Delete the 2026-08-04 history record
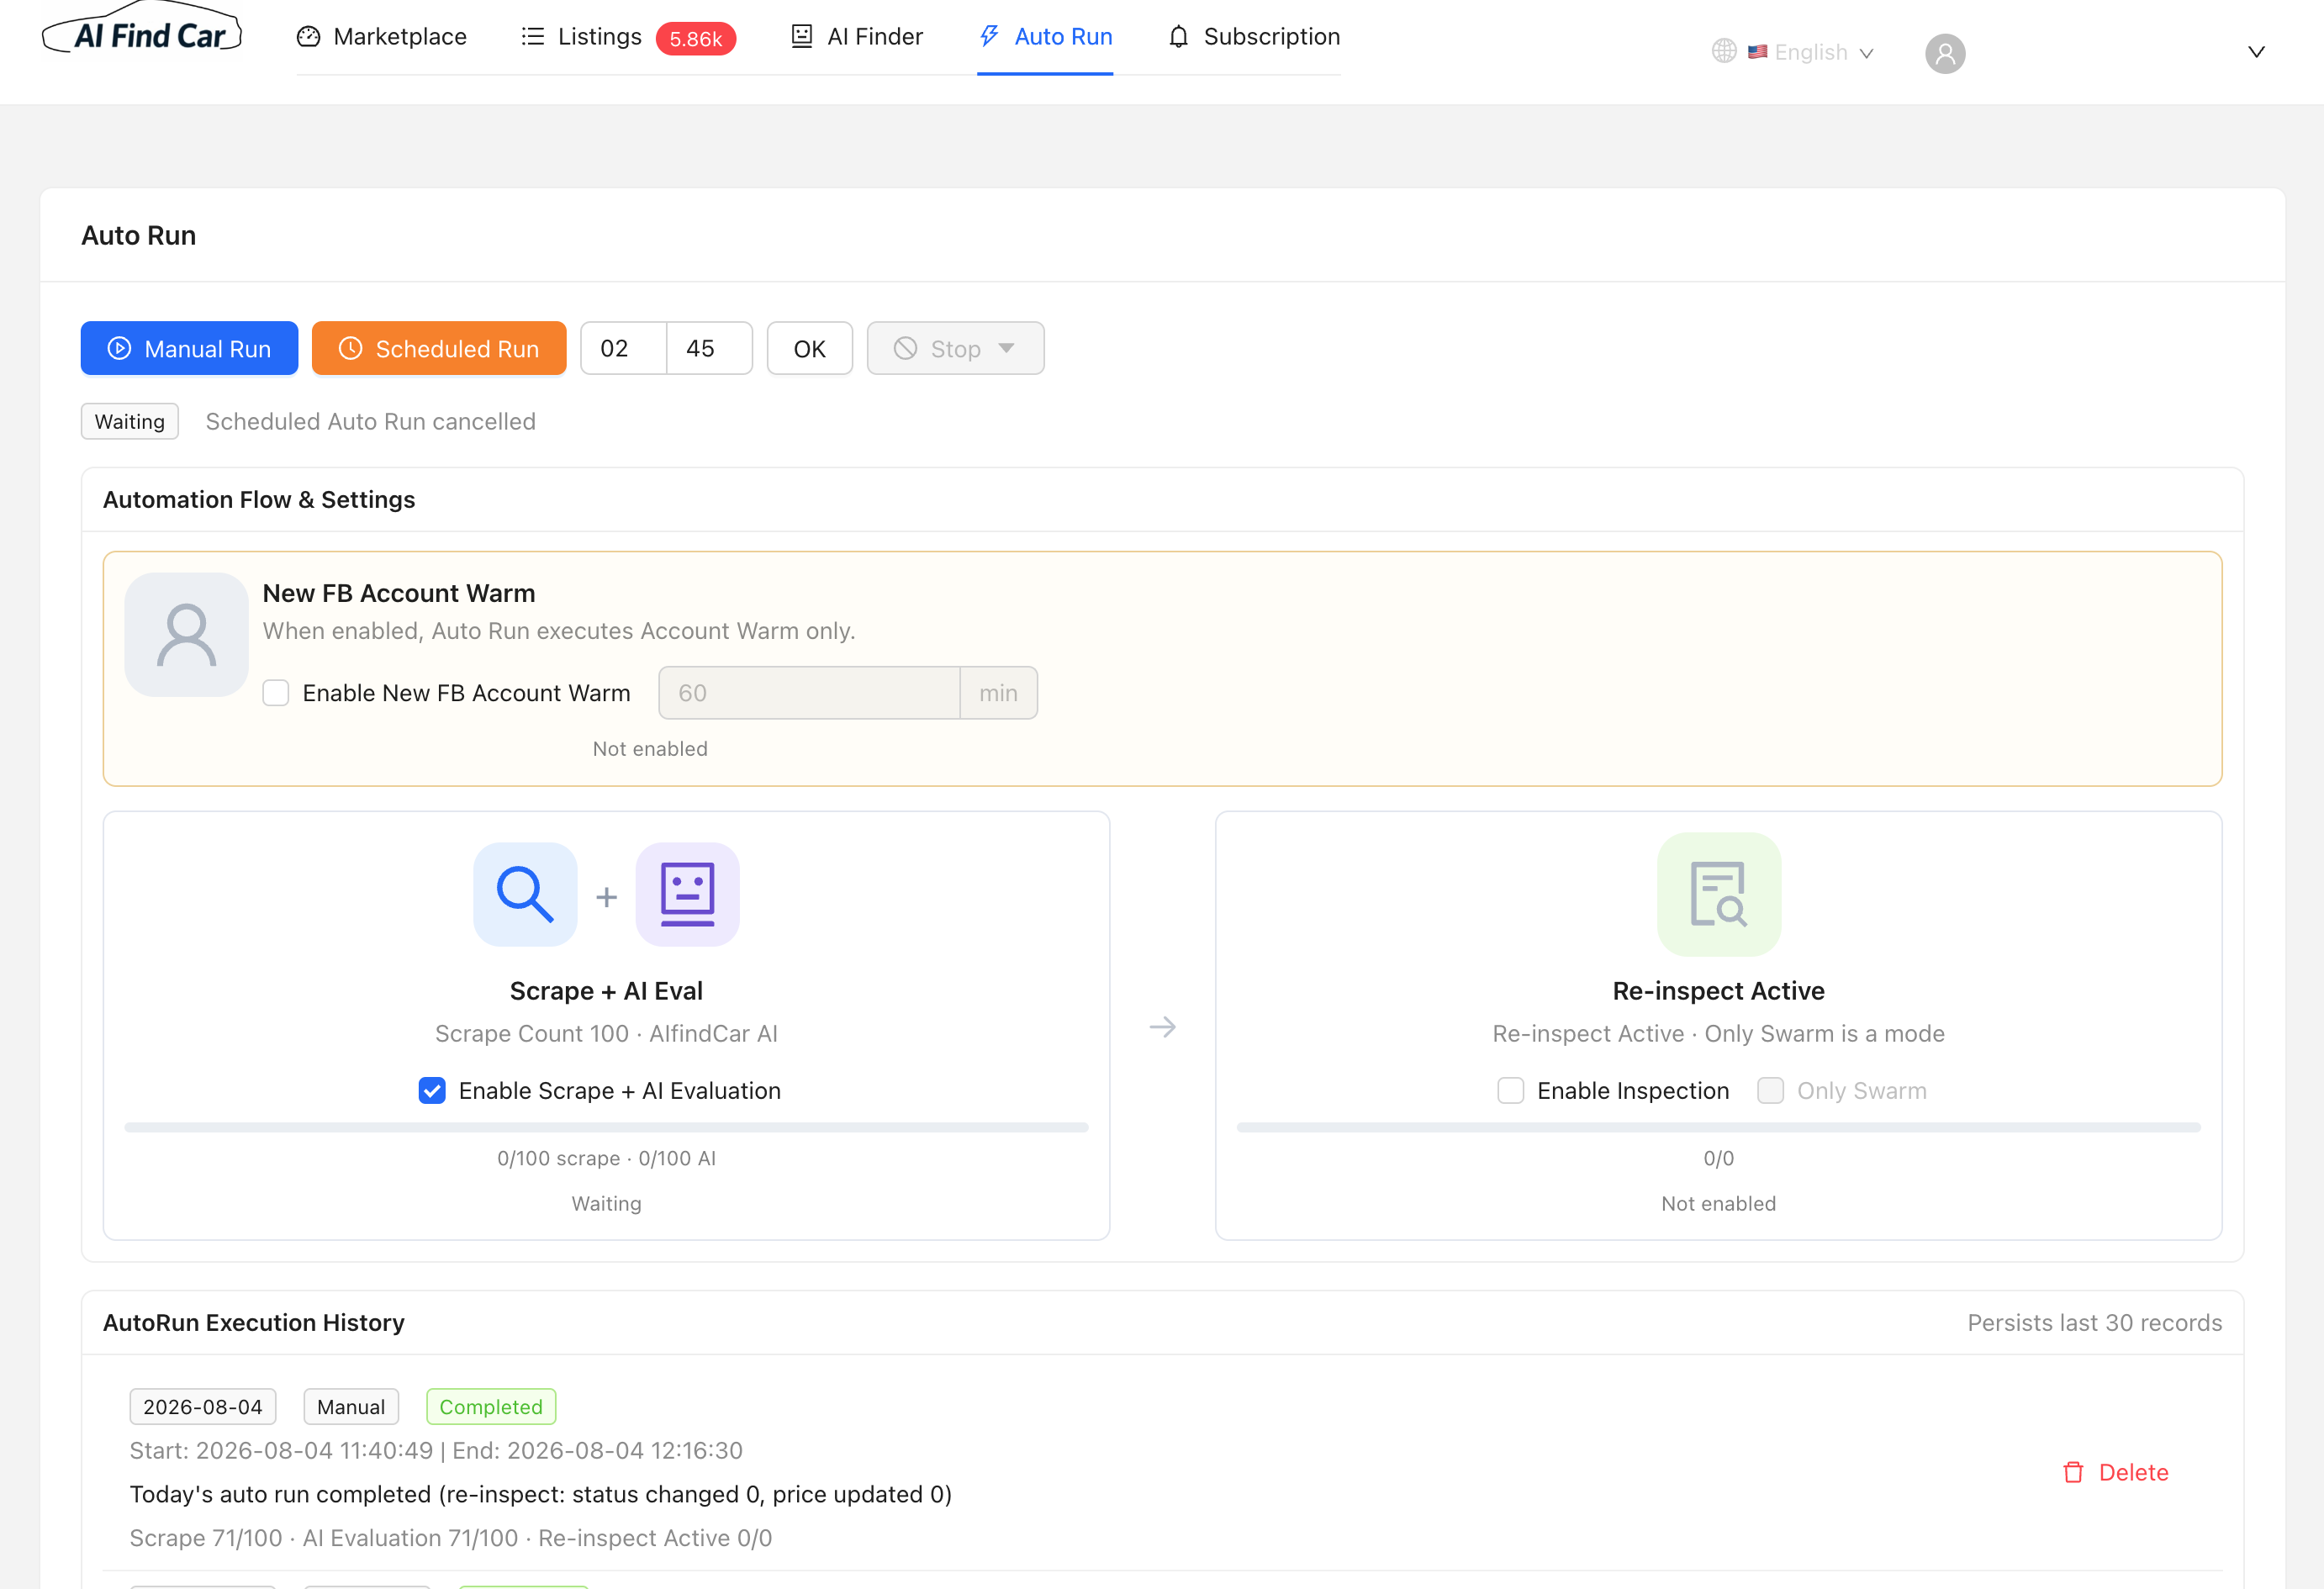Screen dimensions: 2324x1589 [x=2115, y=1472]
